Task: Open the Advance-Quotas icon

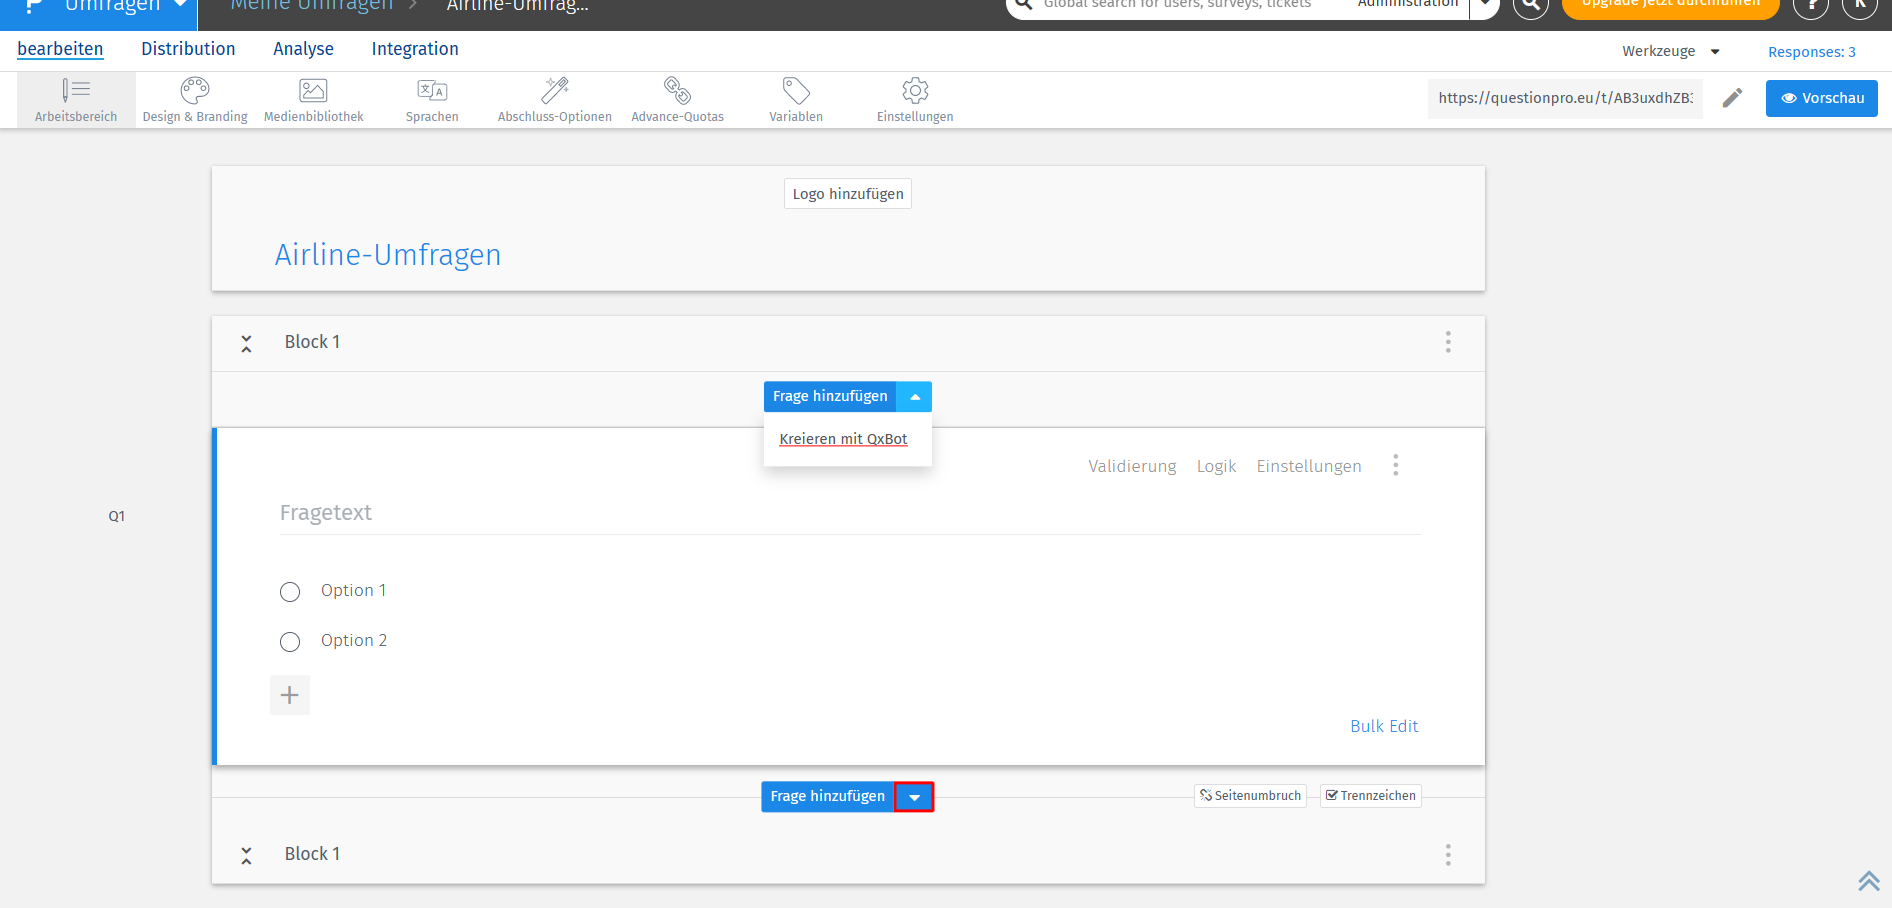Action: pyautogui.click(x=677, y=91)
